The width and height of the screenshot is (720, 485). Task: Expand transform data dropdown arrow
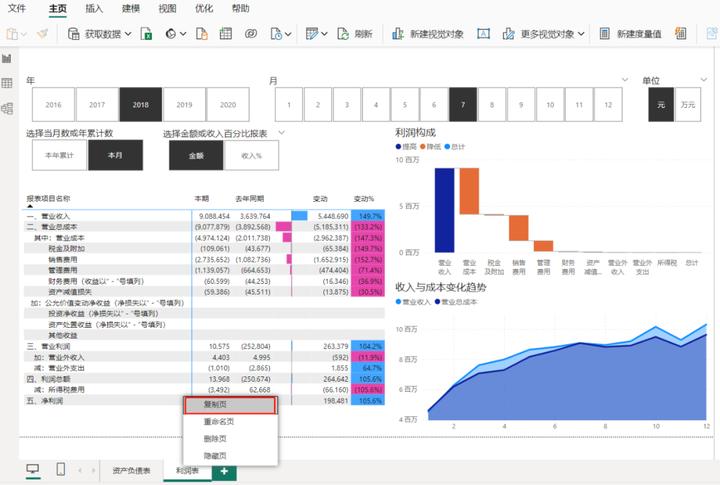tap(324, 34)
